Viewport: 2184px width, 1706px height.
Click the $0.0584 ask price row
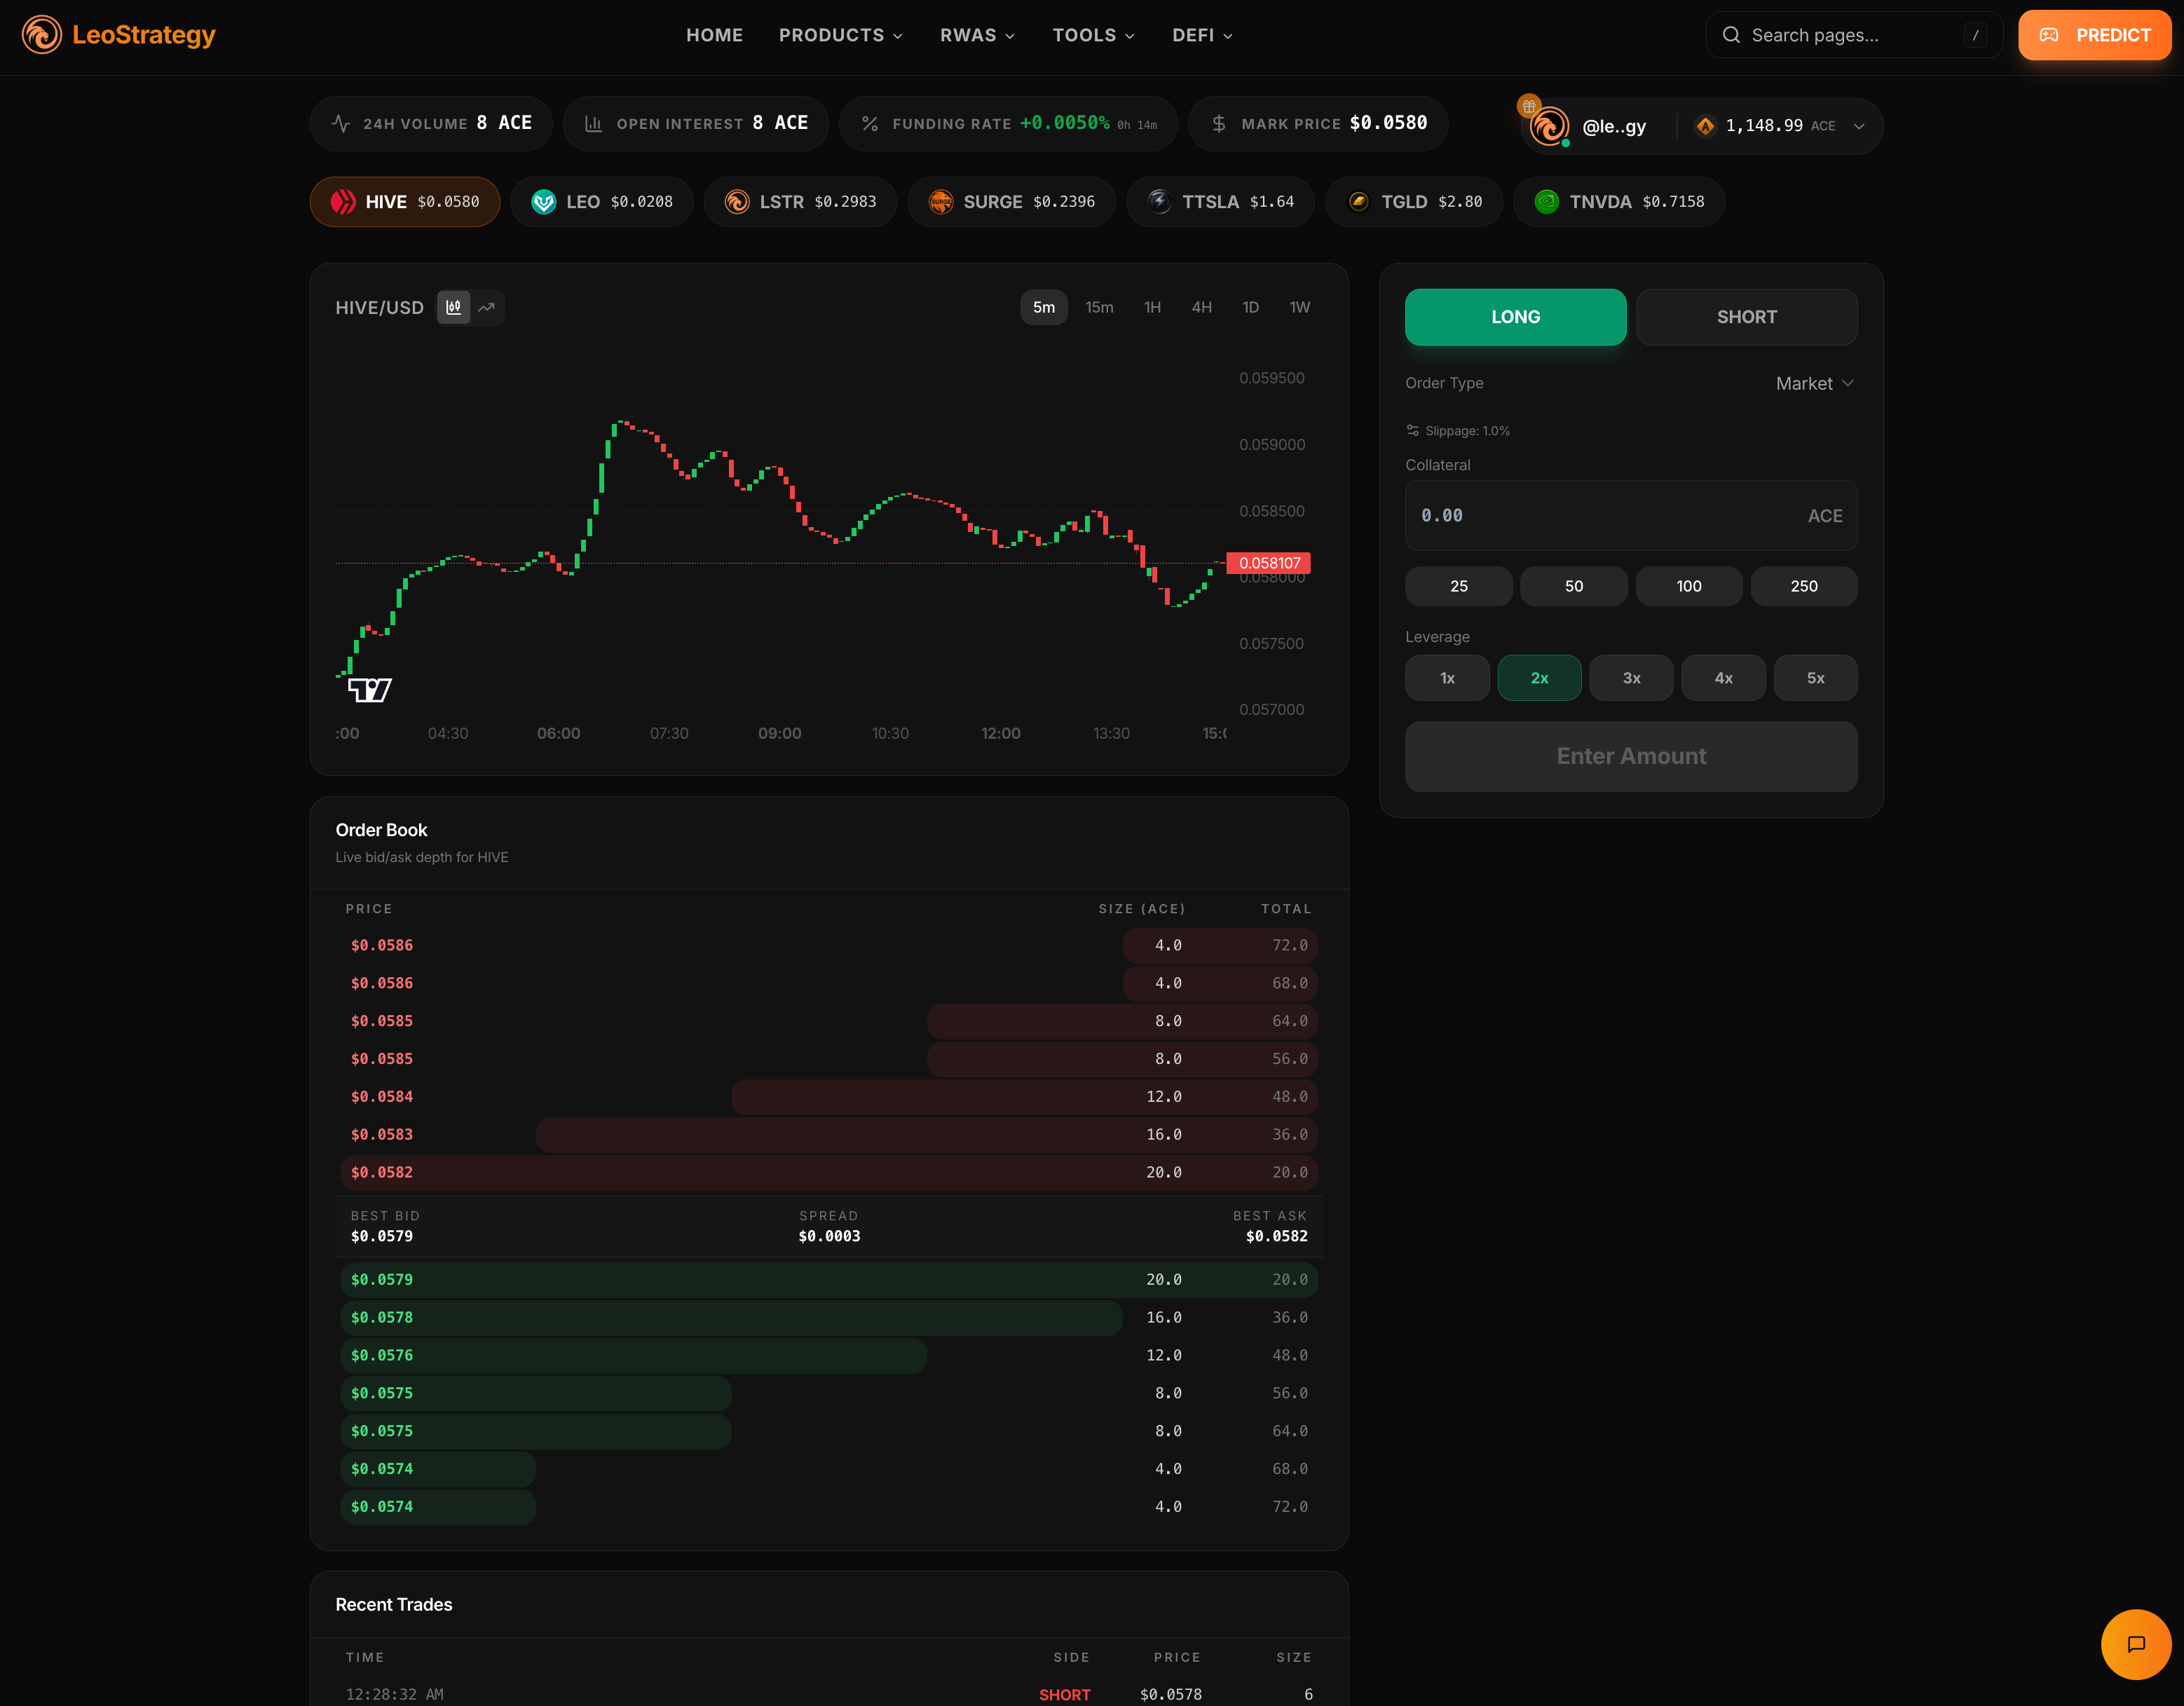coord(829,1096)
